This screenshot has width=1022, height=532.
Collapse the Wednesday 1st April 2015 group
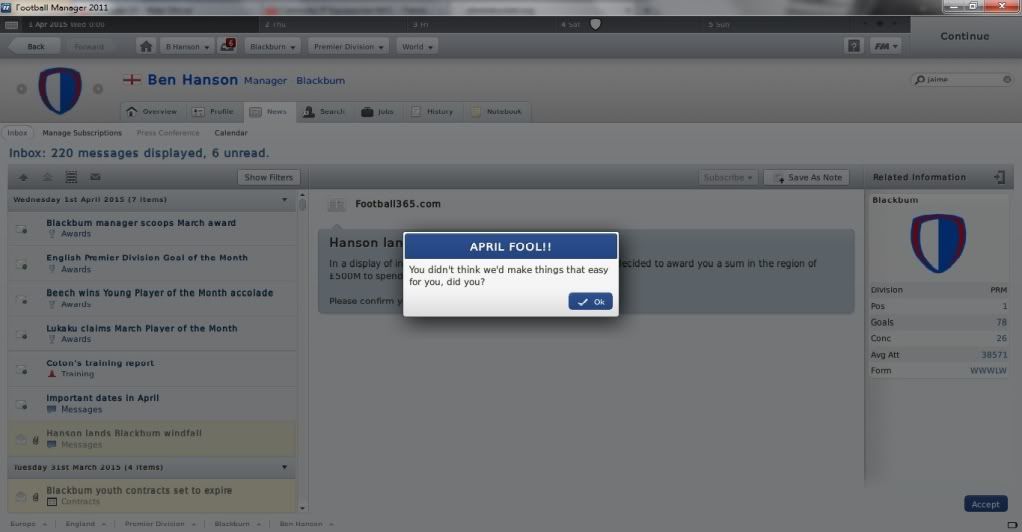pyautogui.click(x=284, y=199)
